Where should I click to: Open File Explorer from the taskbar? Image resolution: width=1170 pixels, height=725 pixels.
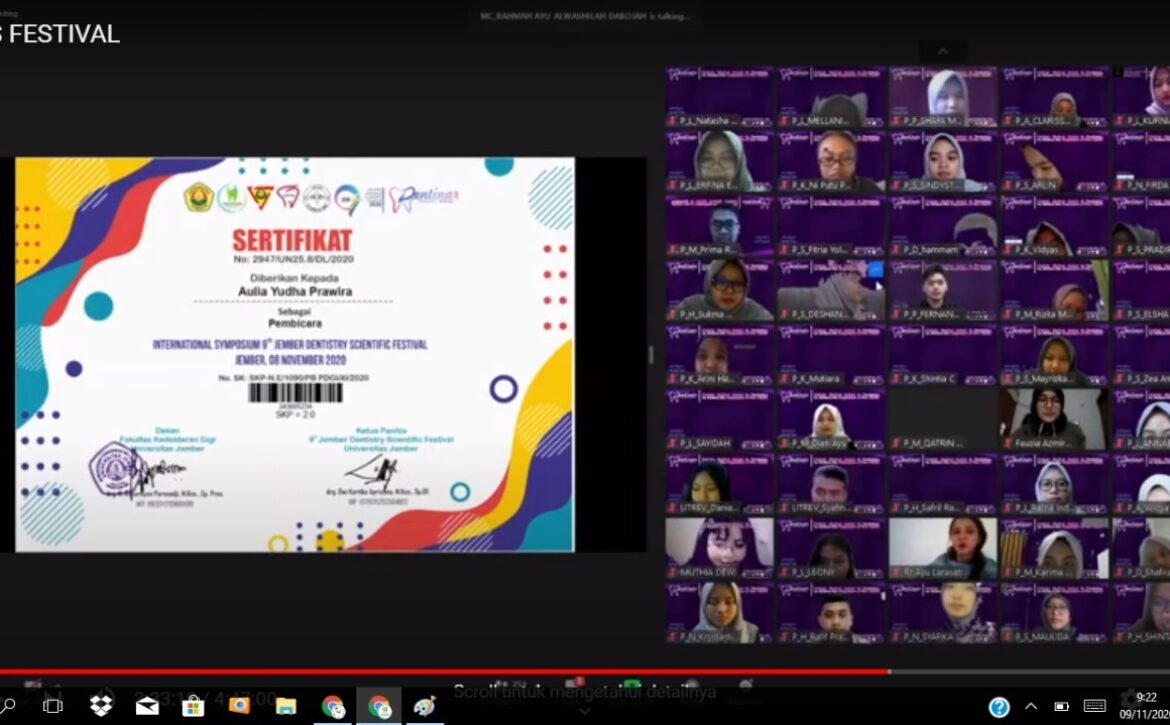286,706
